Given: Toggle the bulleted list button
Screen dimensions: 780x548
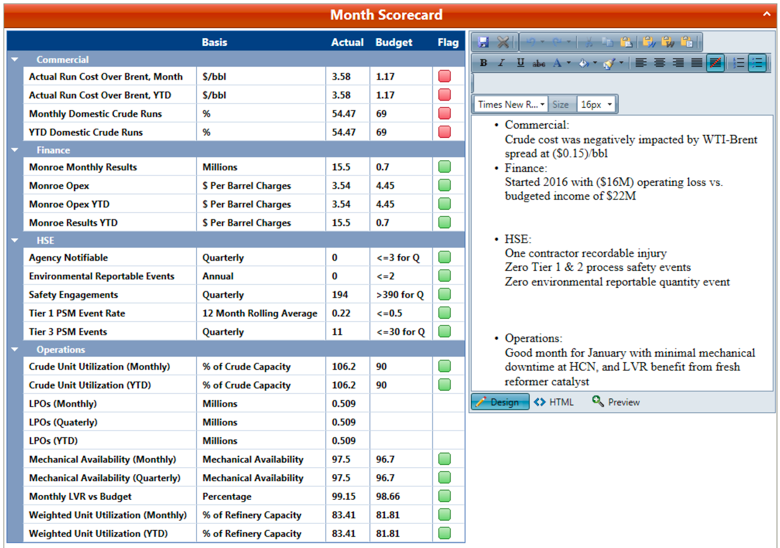Looking at the screenshot, I should coord(757,63).
